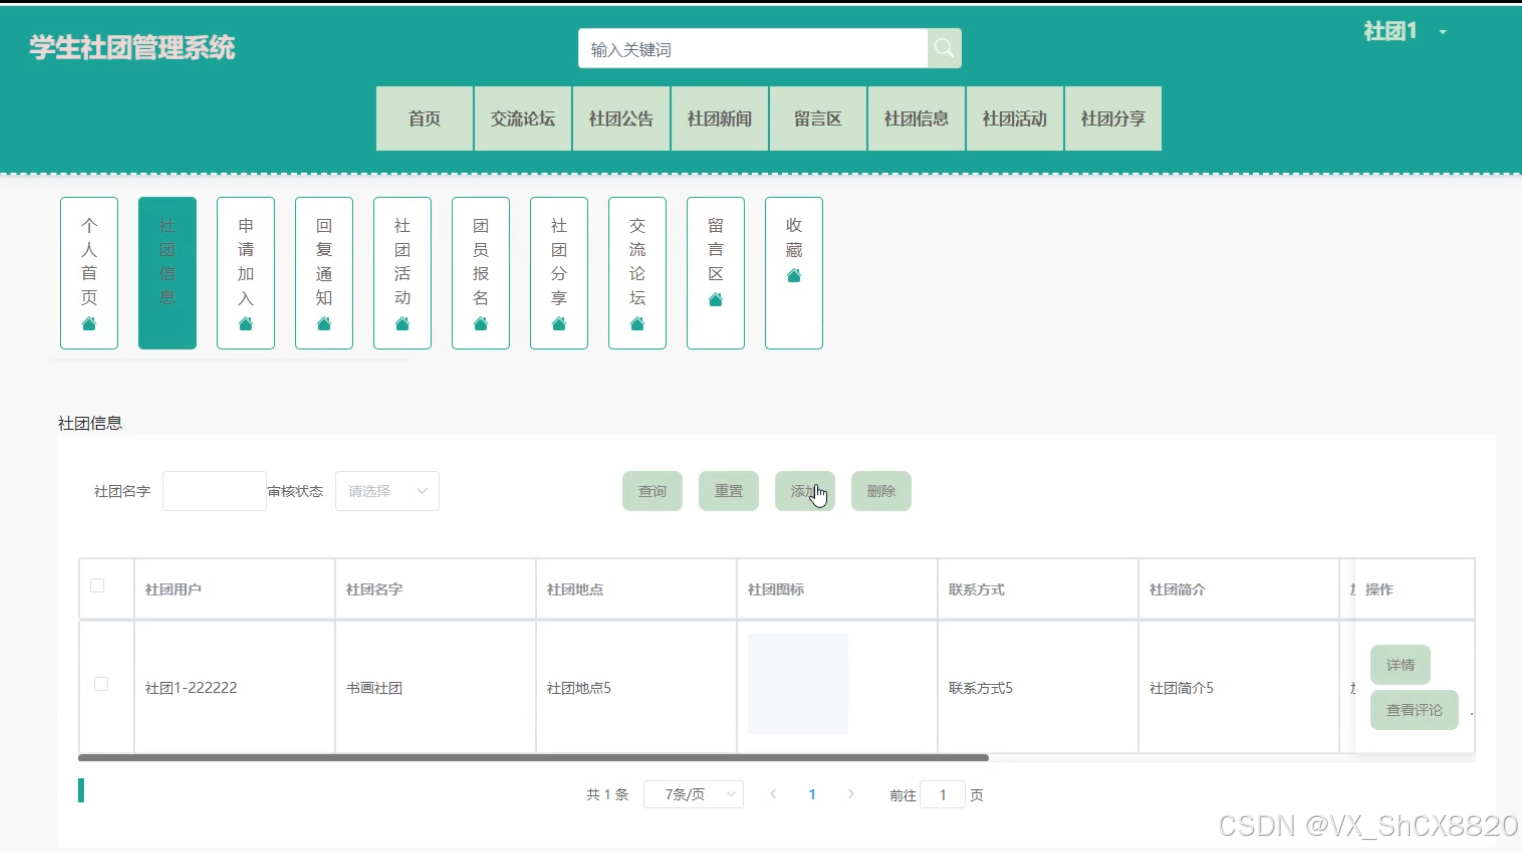This screenshot has width=1522, height=852.
Task: Click house icon on 个人首页 card
Action: [89, 323]
